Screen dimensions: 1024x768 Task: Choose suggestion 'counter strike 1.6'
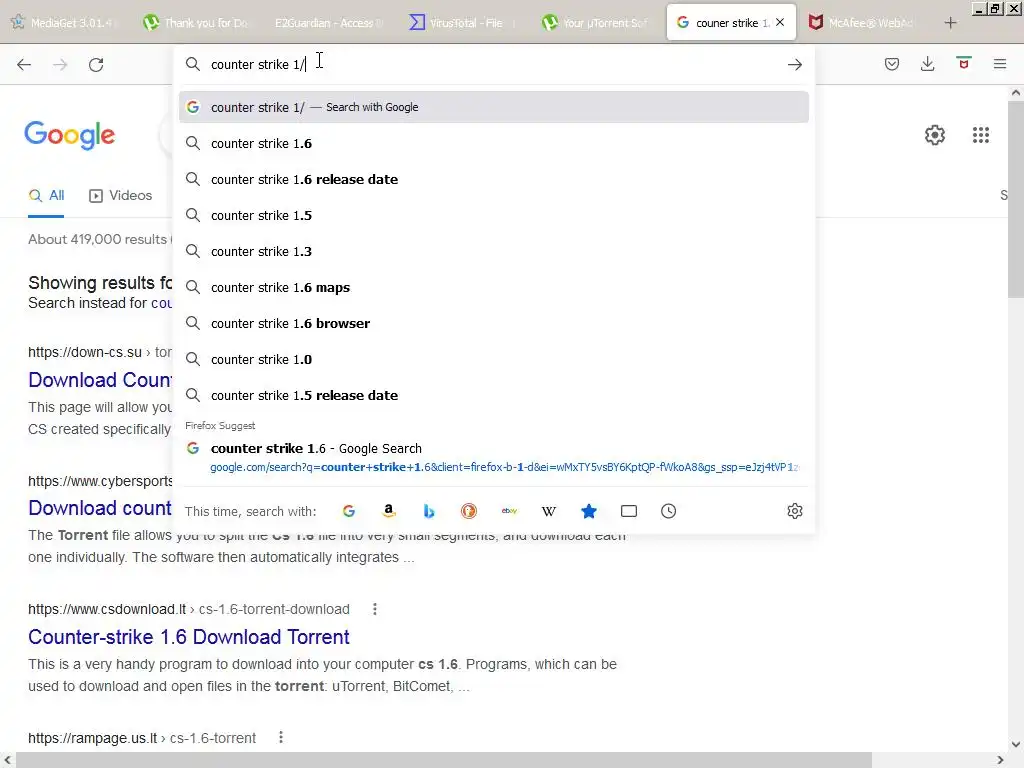pos(494,143)
